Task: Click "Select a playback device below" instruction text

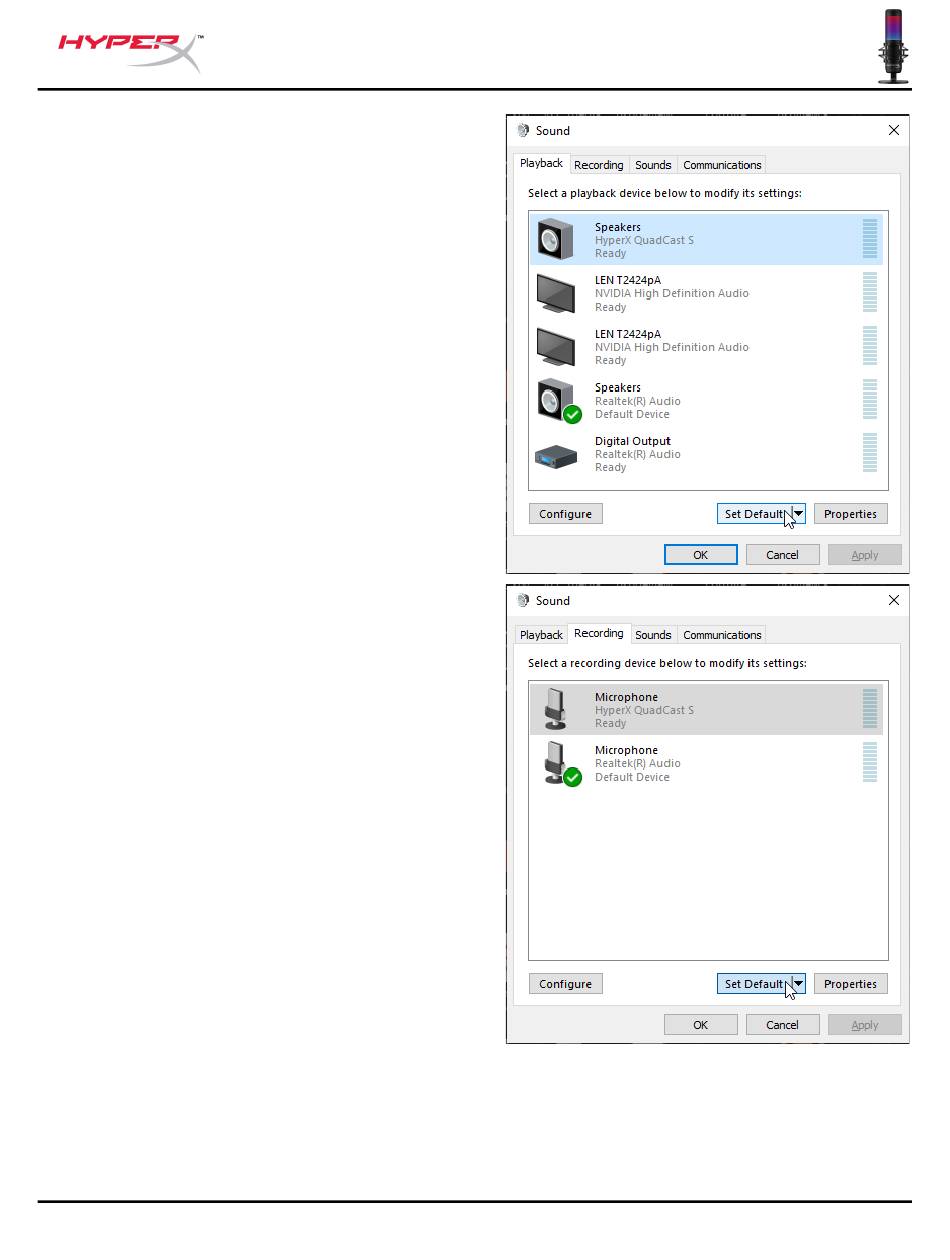Action: (x=665, y=193)
